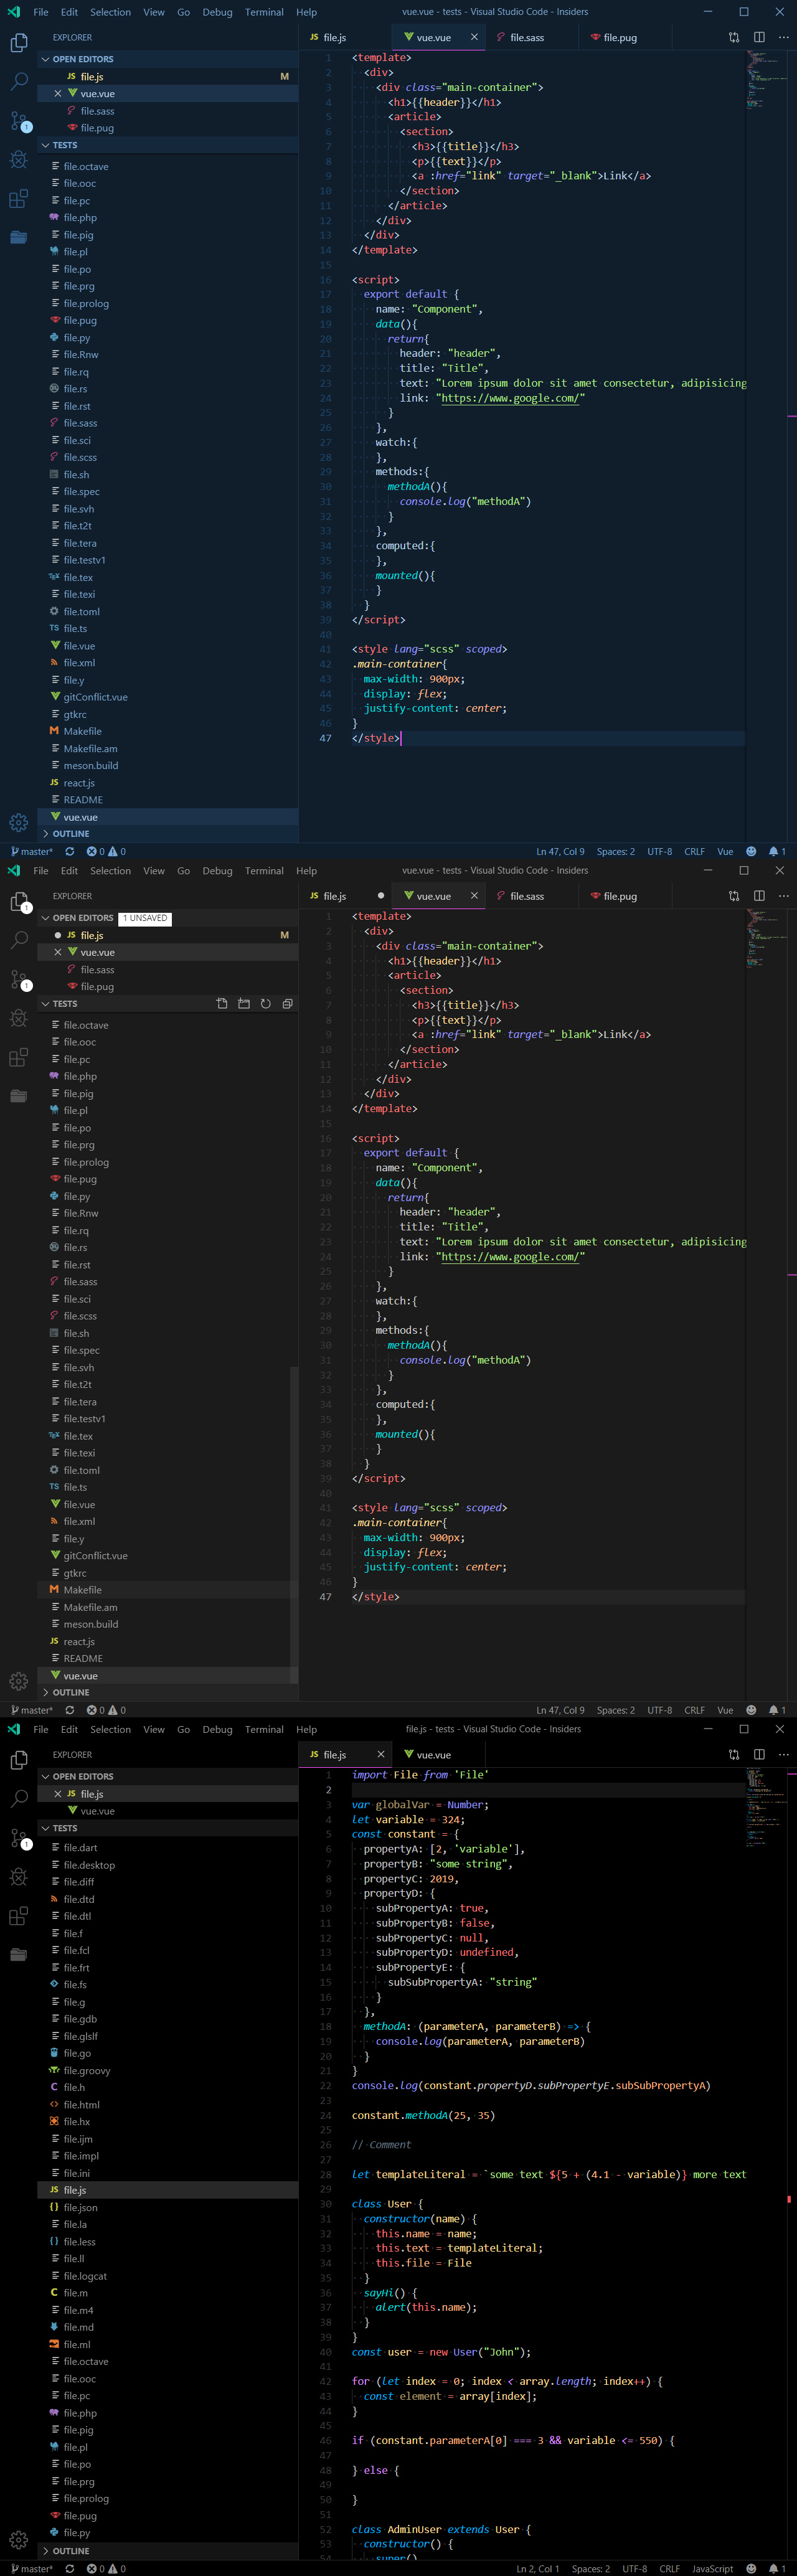This screenshot has height=2576, width=797.
Task: Click UTF-8 encoding in the middle window status bar
Action: 659,1710
